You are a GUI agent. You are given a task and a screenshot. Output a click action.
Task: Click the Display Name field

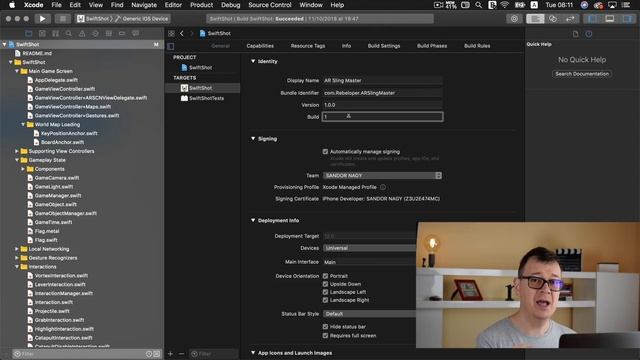coord(382,80)
